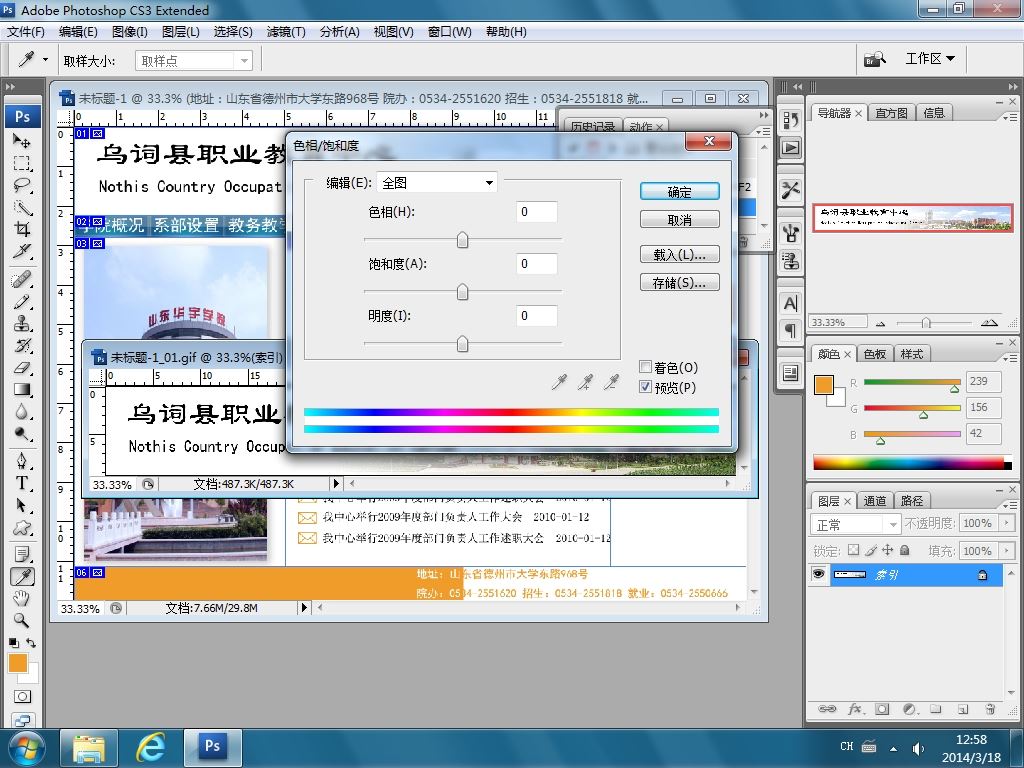Toggle Quick Mask mode in toolbox

[x=22, y=696]
